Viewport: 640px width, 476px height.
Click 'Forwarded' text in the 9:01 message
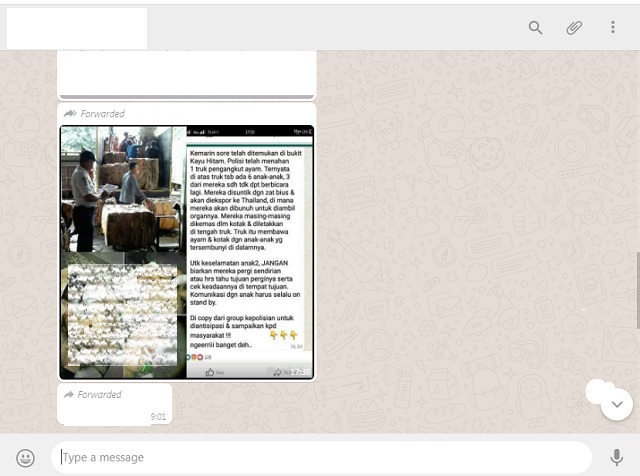[100, 395]
